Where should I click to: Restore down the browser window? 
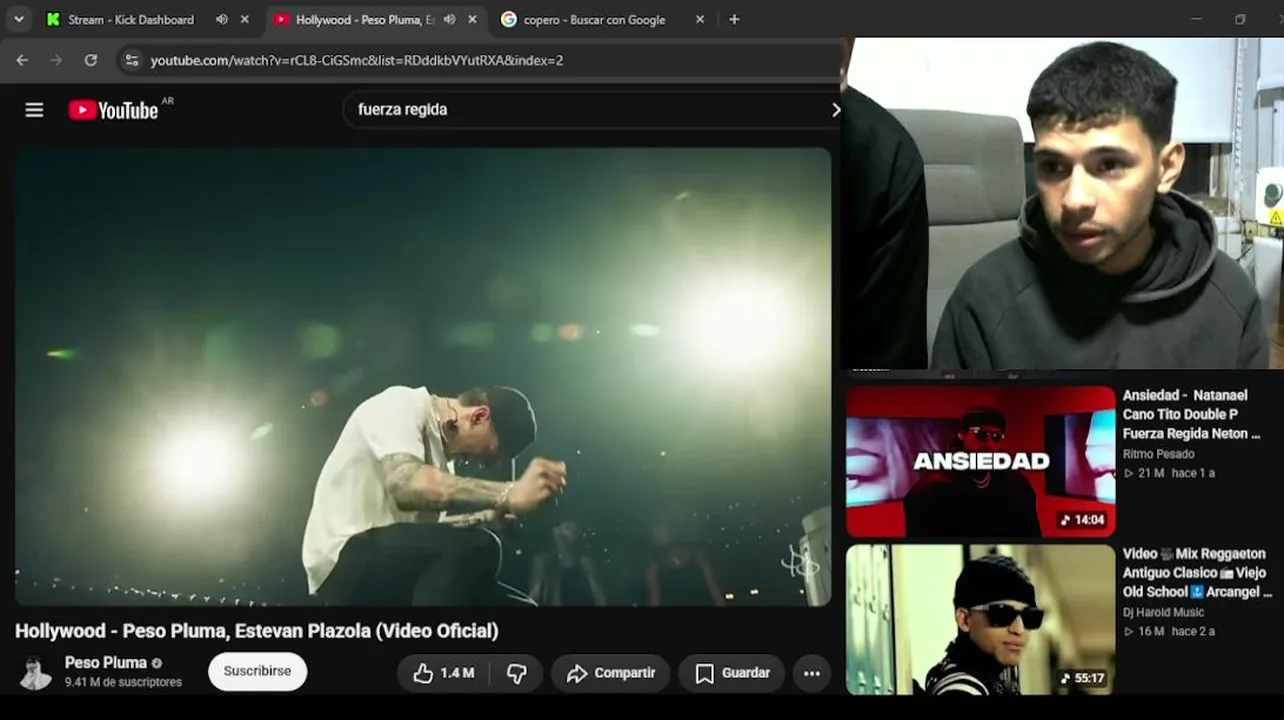click(1240, 19)
